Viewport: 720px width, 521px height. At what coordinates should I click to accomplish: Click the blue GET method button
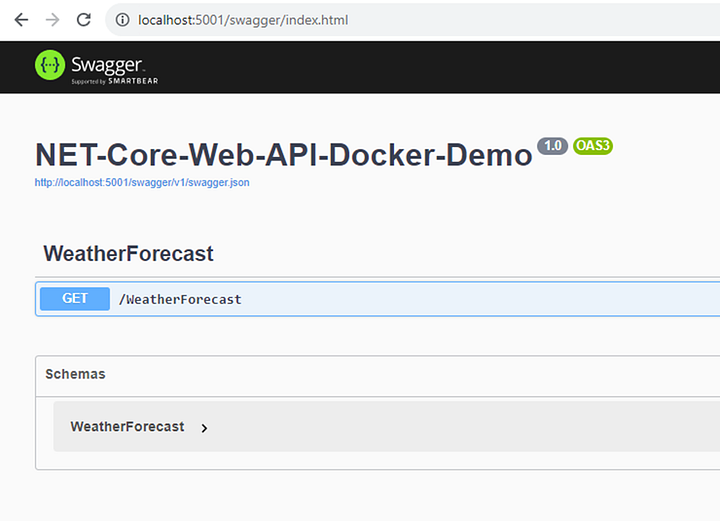coord(75,299)
